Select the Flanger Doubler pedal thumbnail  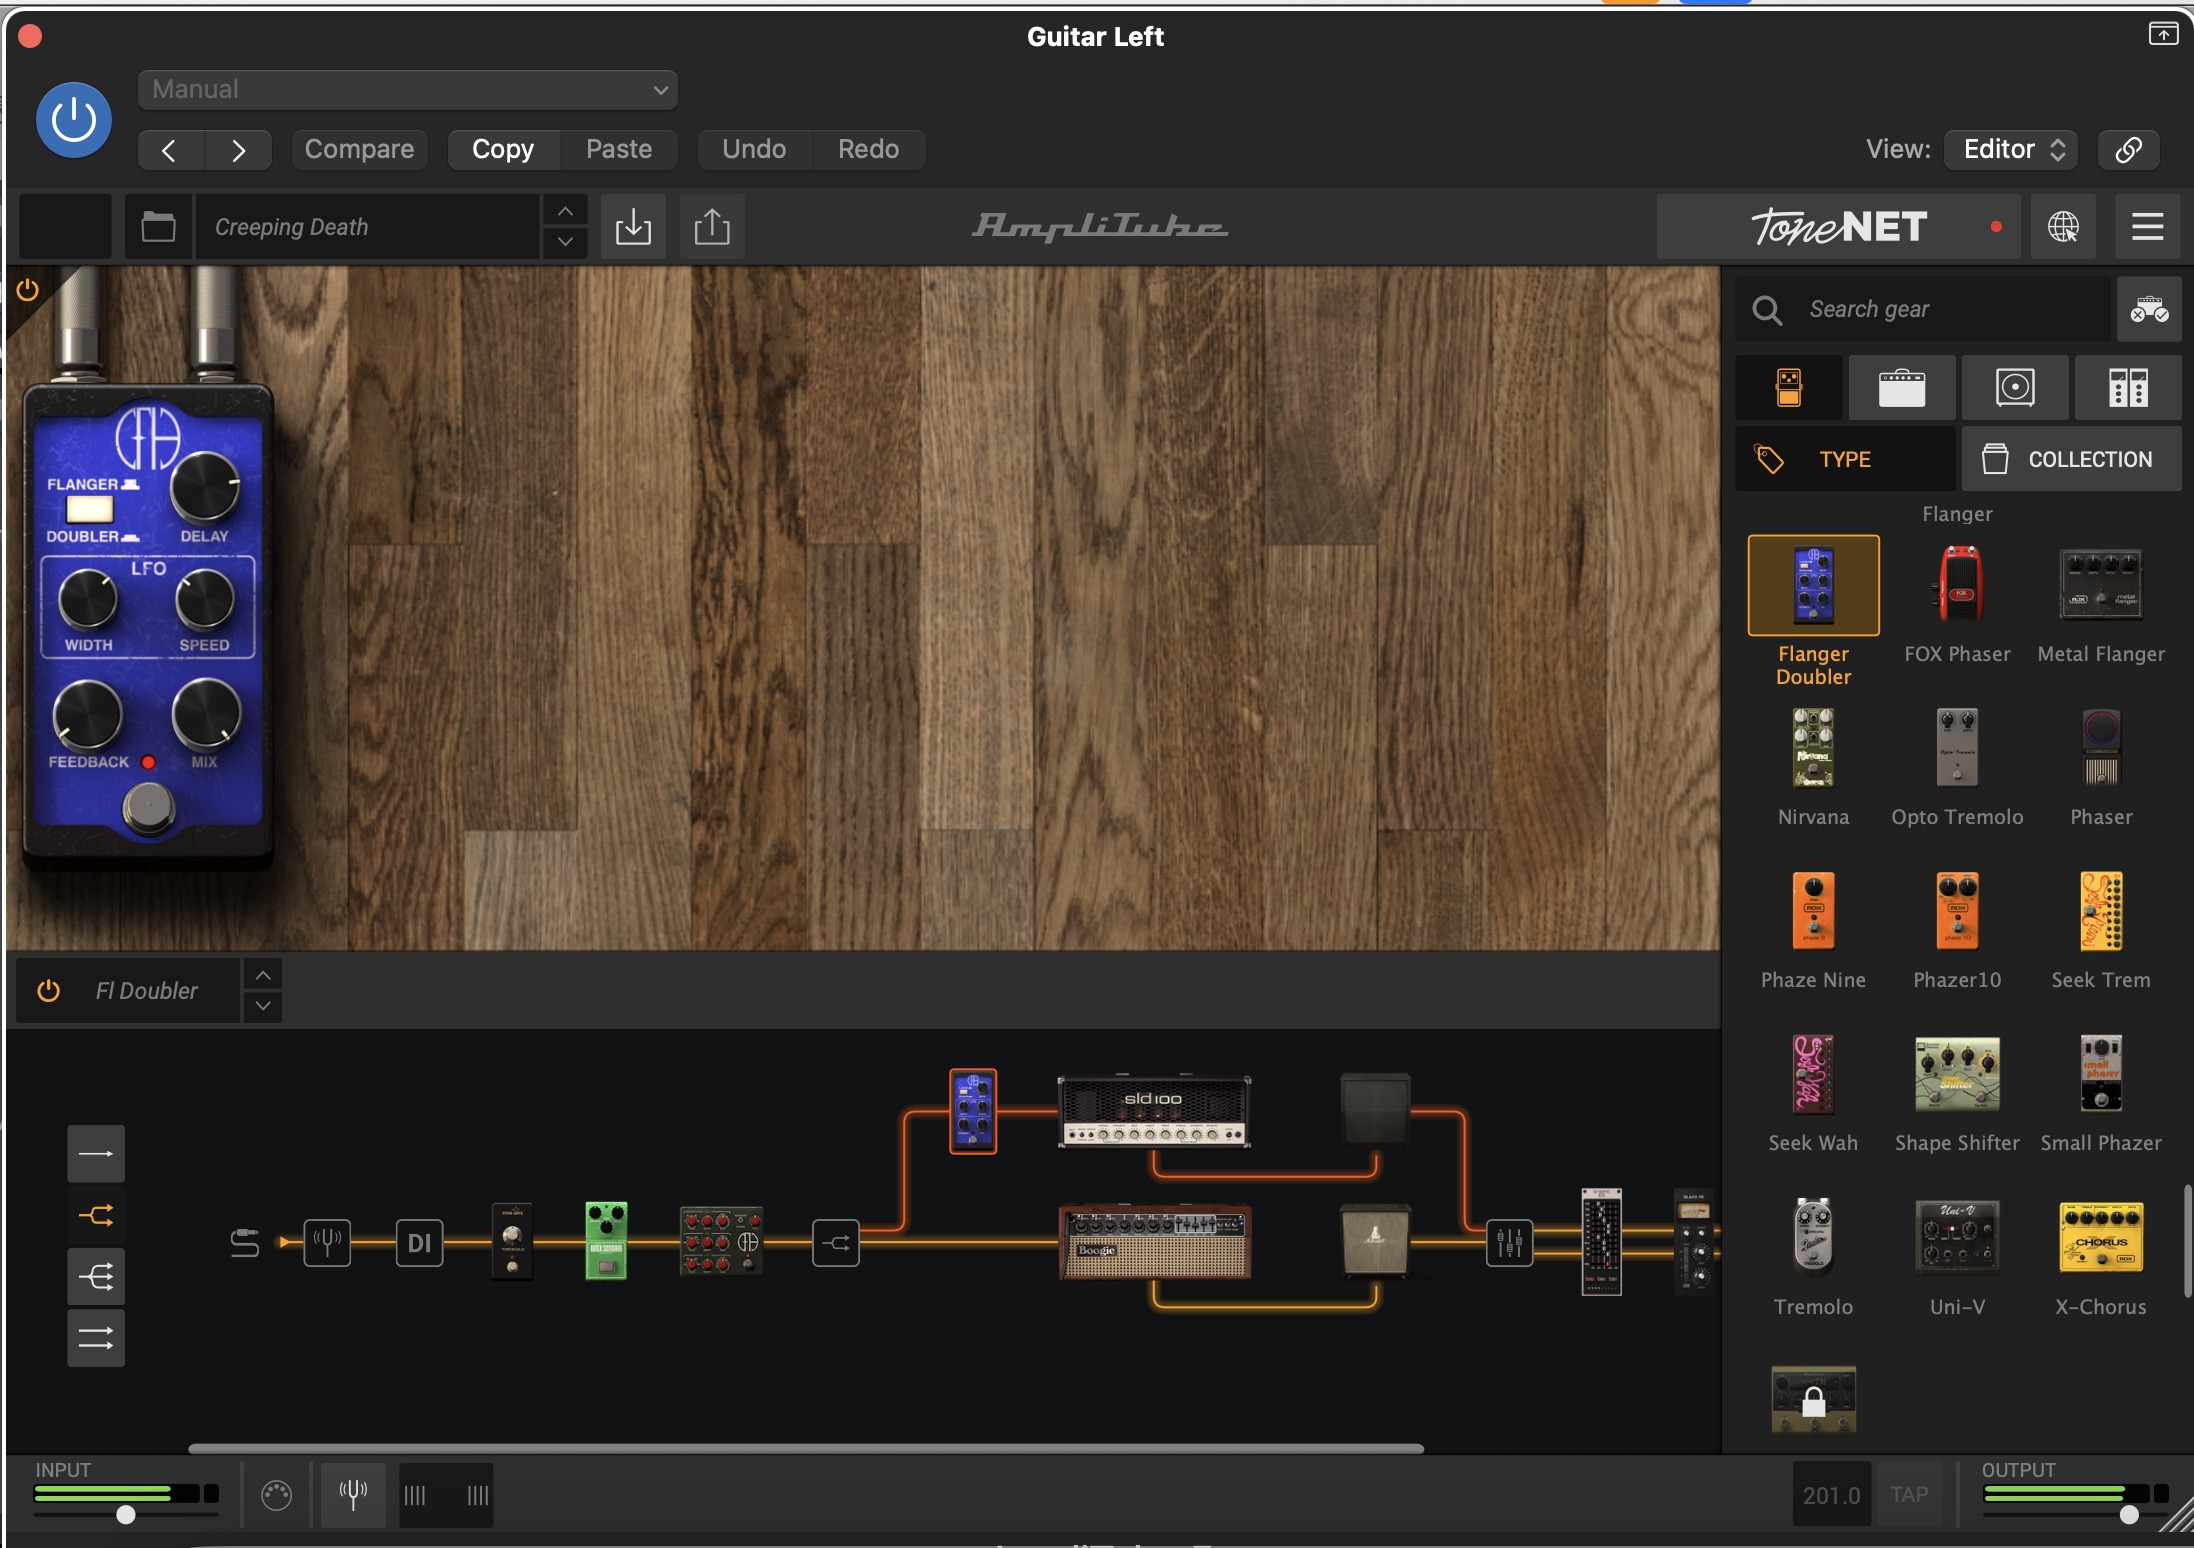tap(1813, 586)
